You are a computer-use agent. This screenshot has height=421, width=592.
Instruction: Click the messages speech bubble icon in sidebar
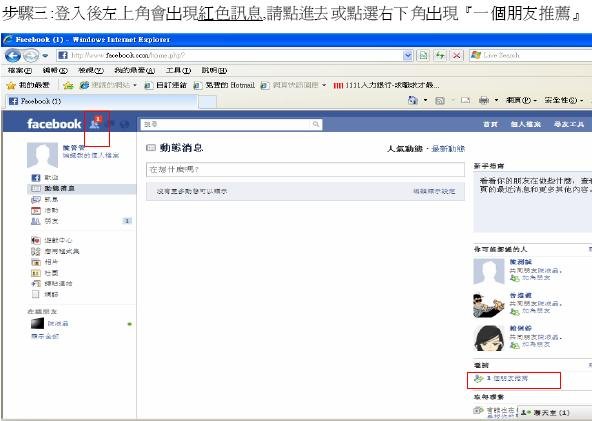35,199
